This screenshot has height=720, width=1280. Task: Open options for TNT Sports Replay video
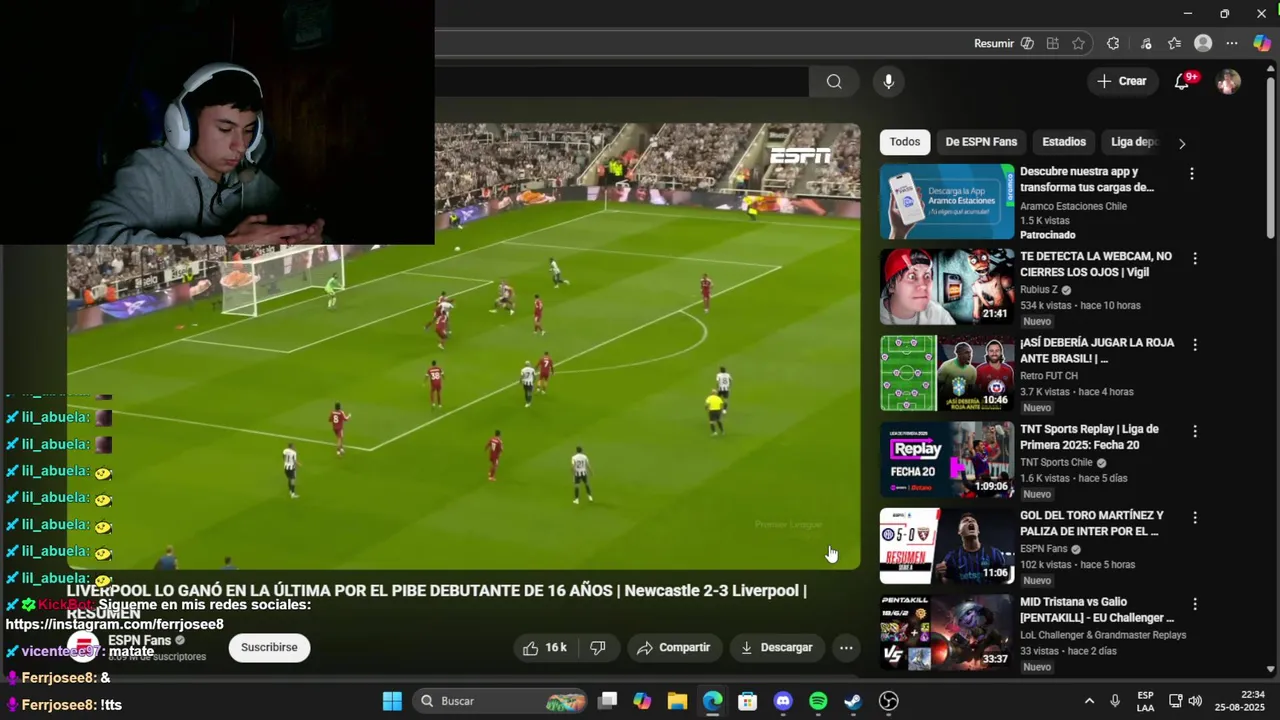pos(1194,431)
